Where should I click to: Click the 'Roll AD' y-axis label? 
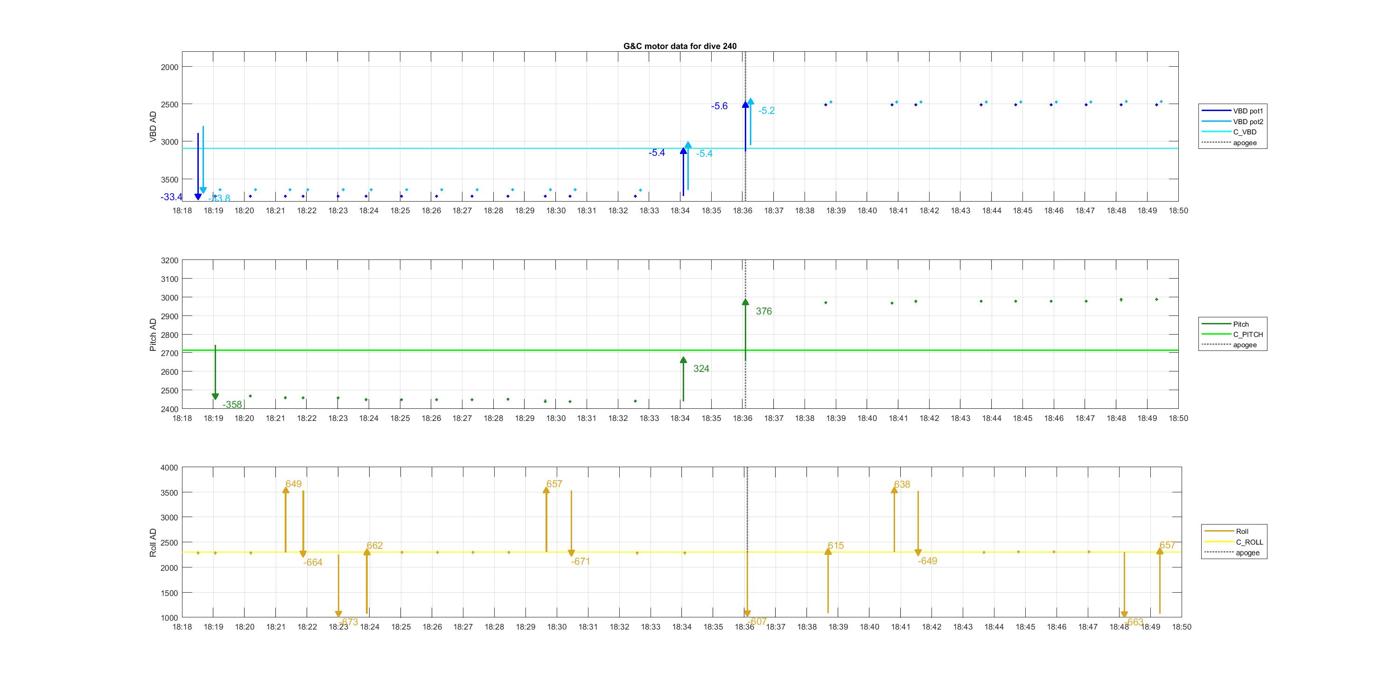pos(154,543)
